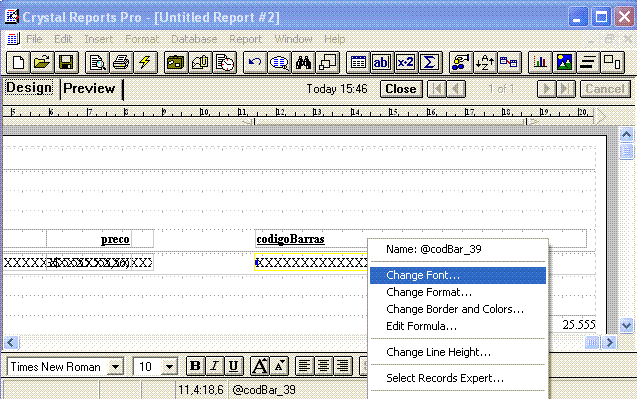Click vertical scrollbar up arrow

[x=626, y=134]
